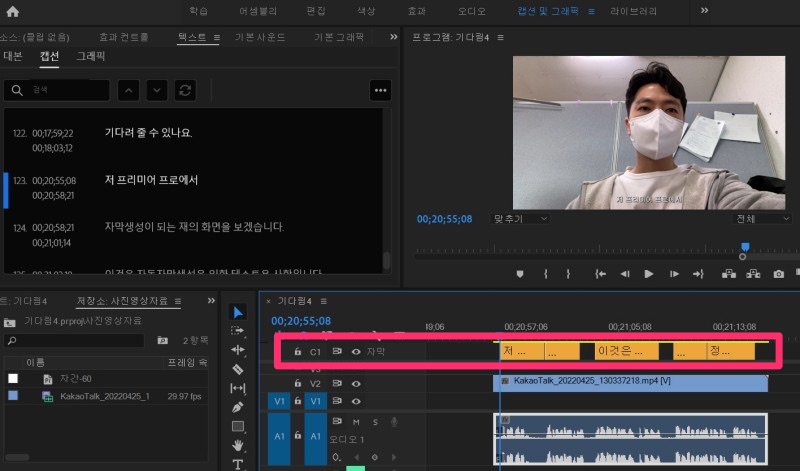Screen dimensions: 800x471
Task: Play the sequence in Program monitor
Action: (x=649, y=274)
